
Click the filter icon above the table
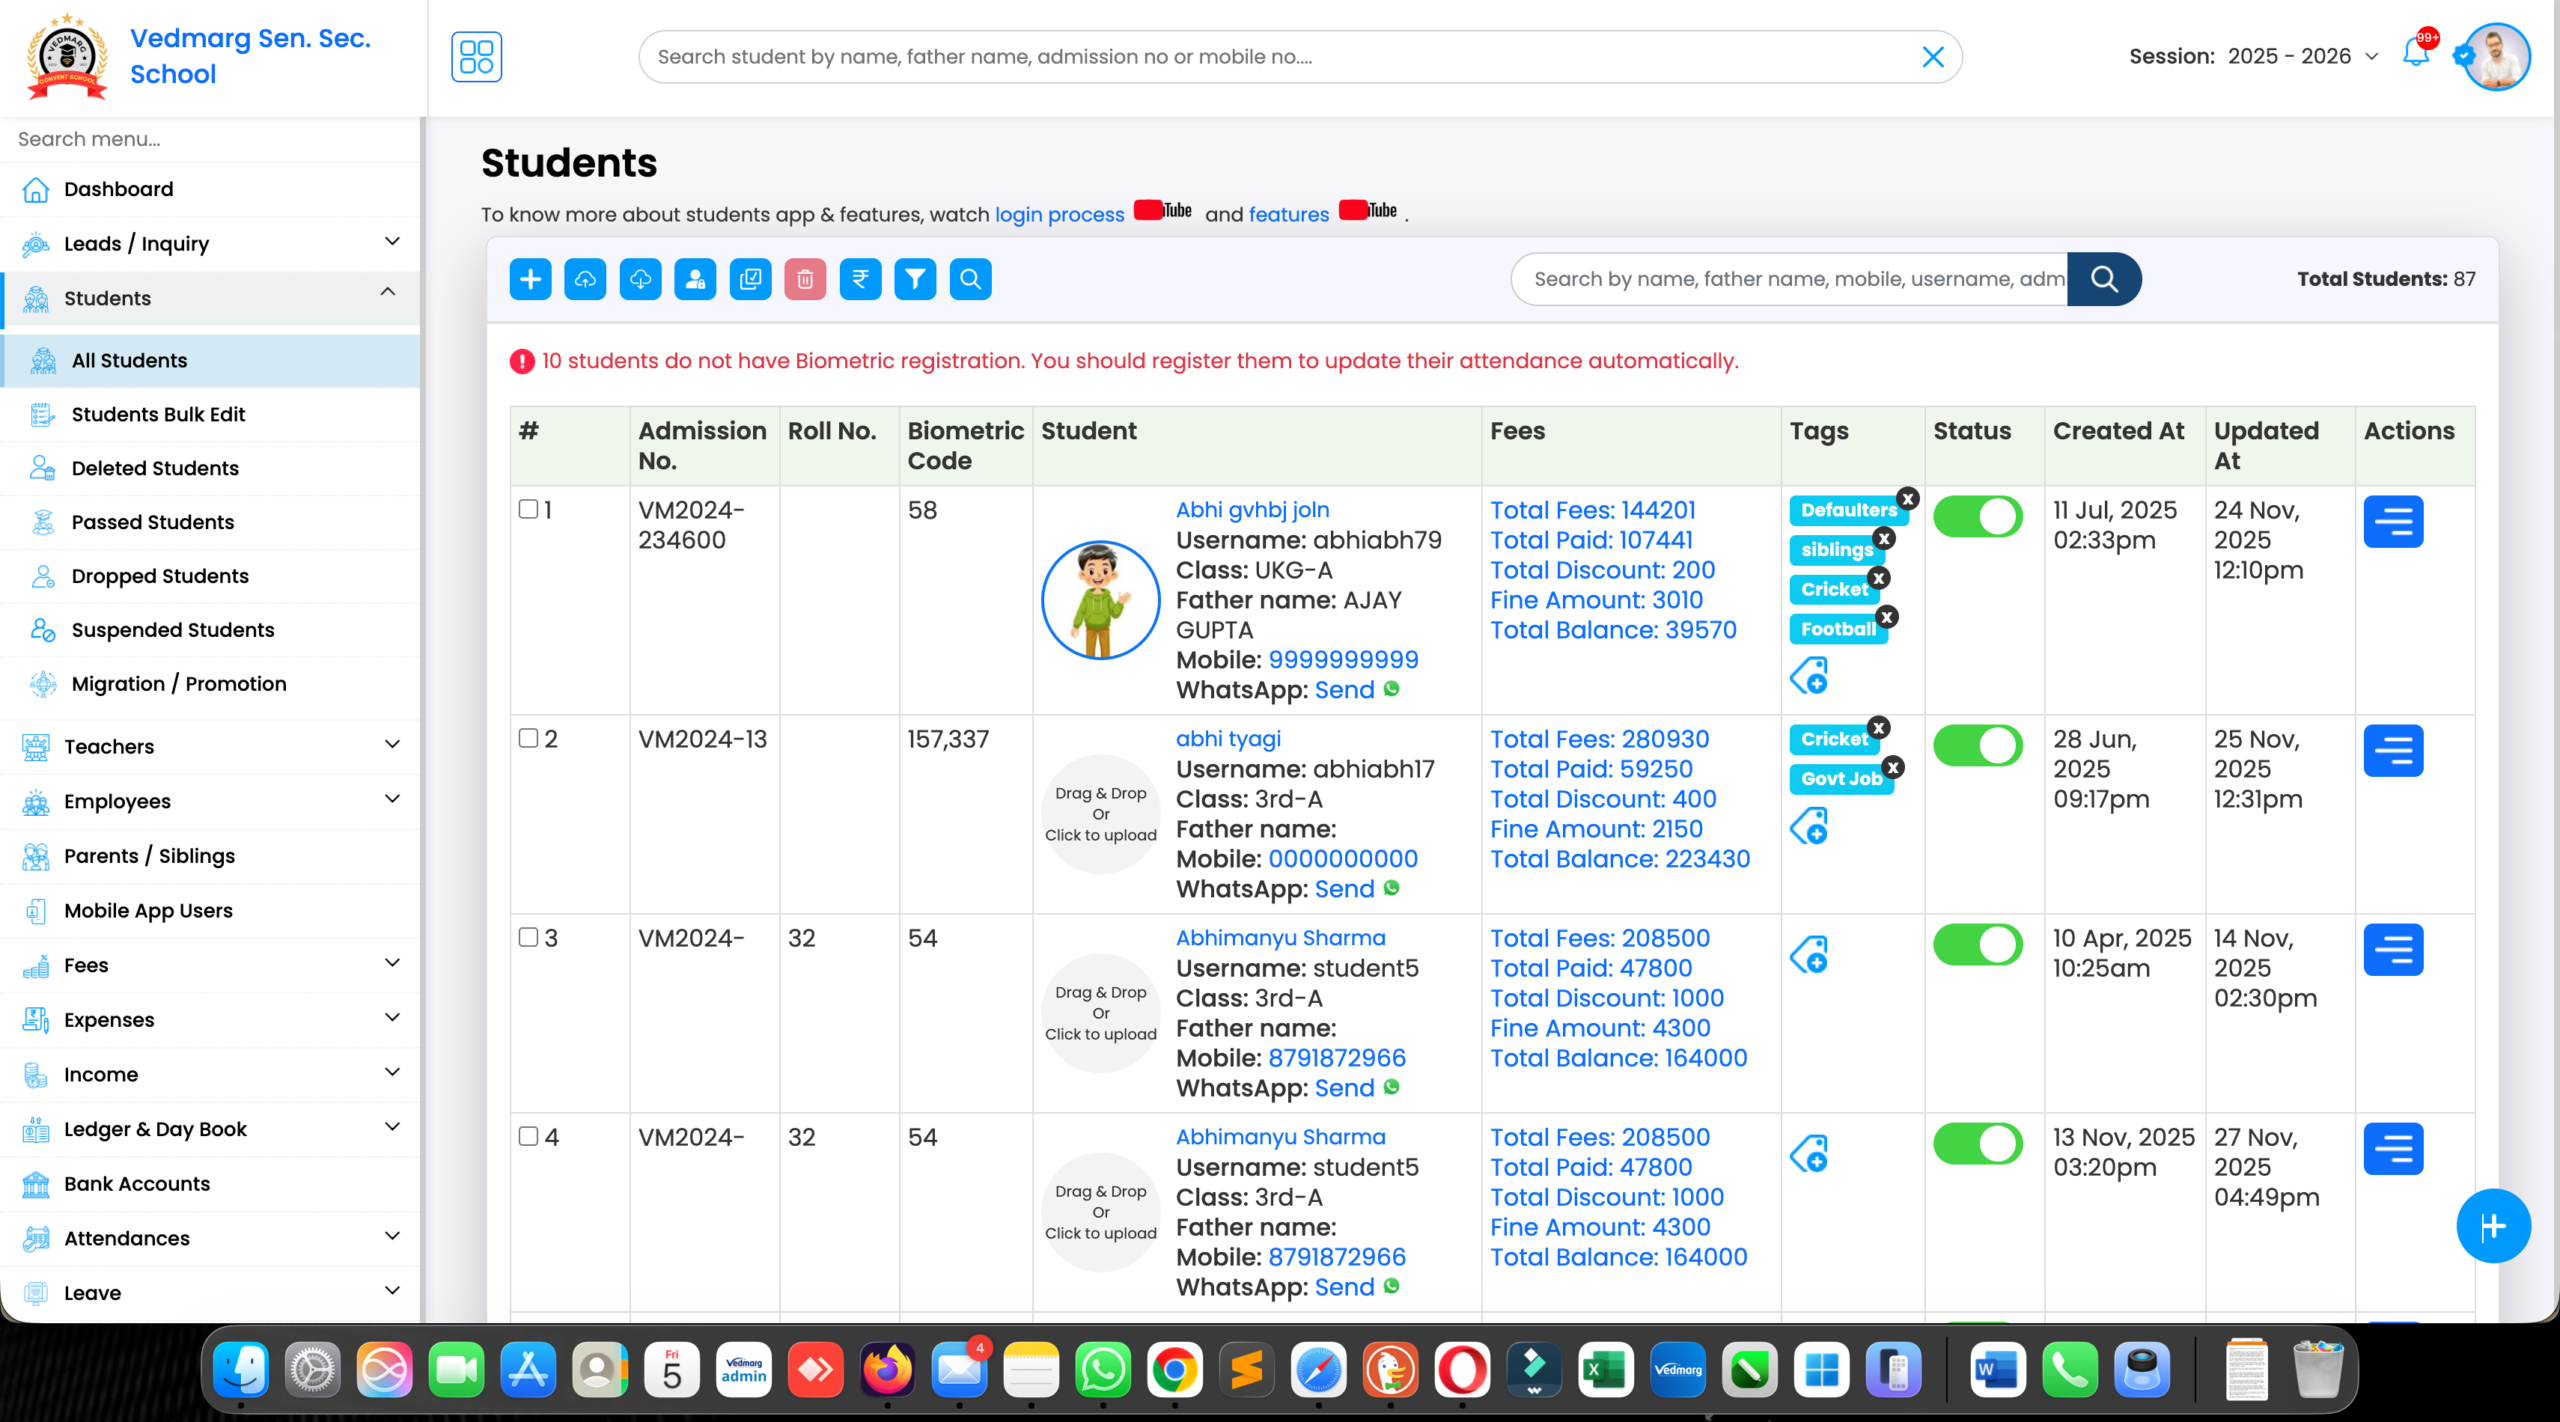[915, 279]
